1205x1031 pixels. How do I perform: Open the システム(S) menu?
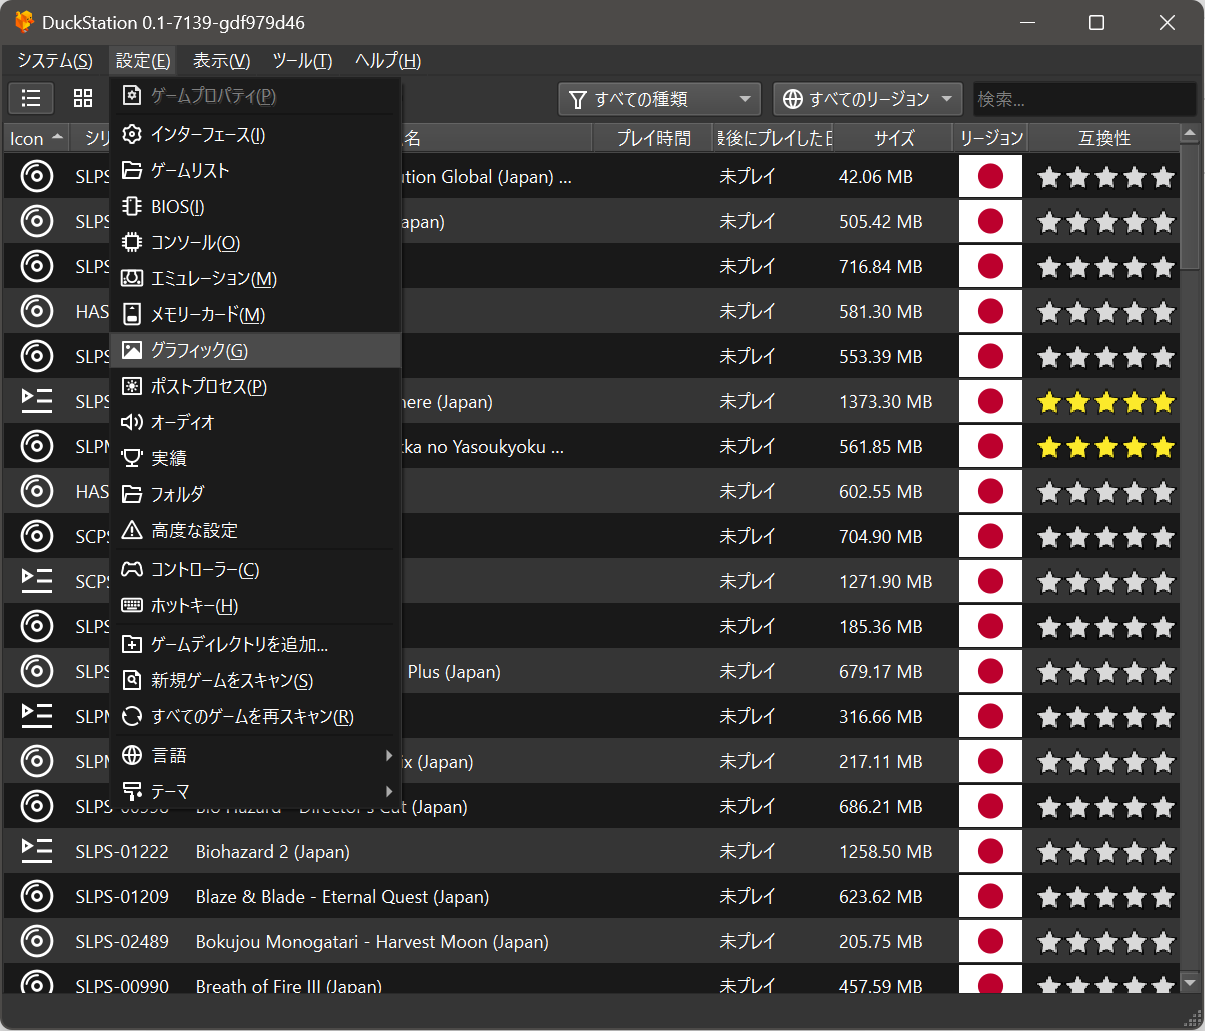click(x=55, y=61)
